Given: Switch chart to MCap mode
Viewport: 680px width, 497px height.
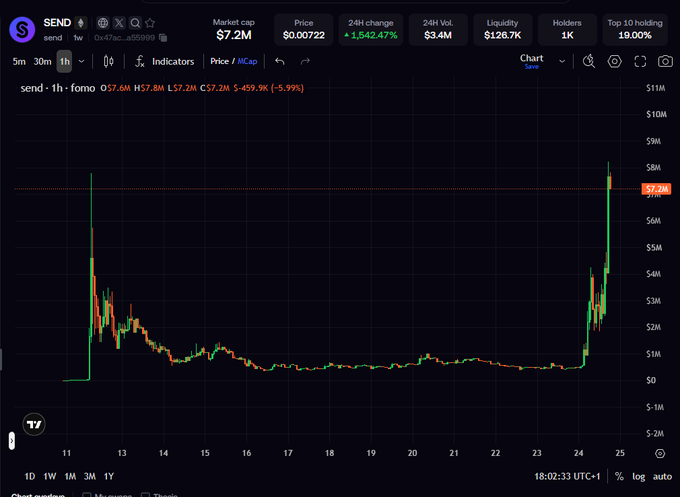Looking at the screenshot, I should (247, 61).
